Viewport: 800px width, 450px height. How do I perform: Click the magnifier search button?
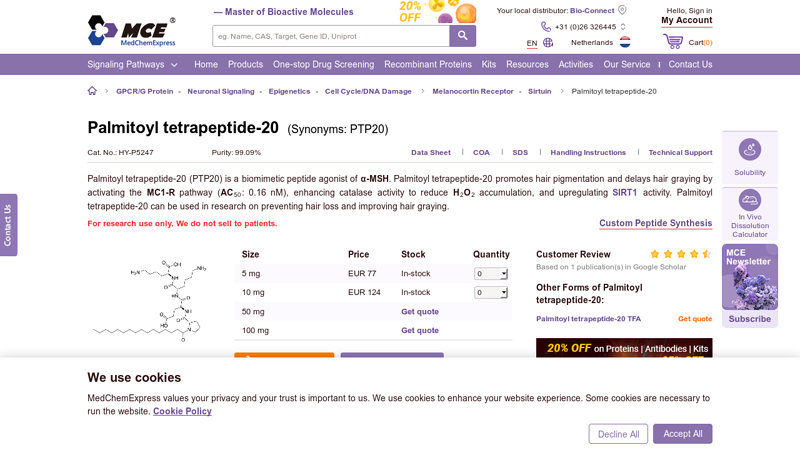463,36
